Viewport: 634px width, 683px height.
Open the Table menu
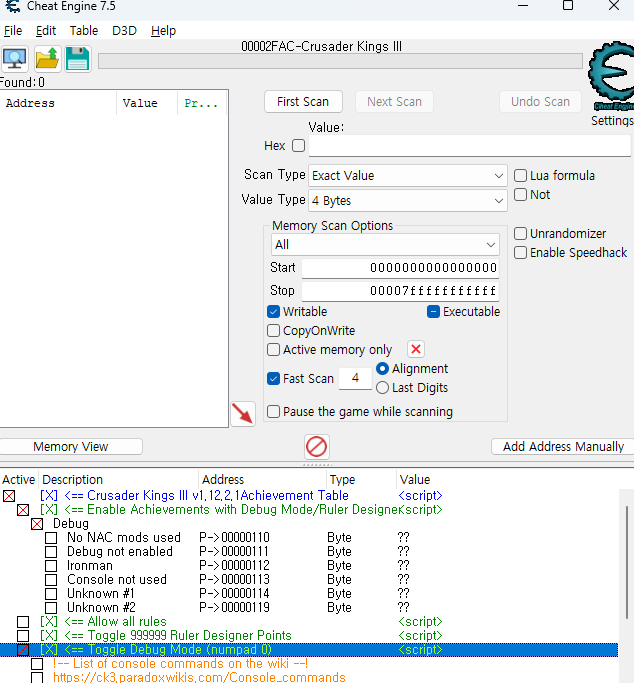[x=83, y=31]
